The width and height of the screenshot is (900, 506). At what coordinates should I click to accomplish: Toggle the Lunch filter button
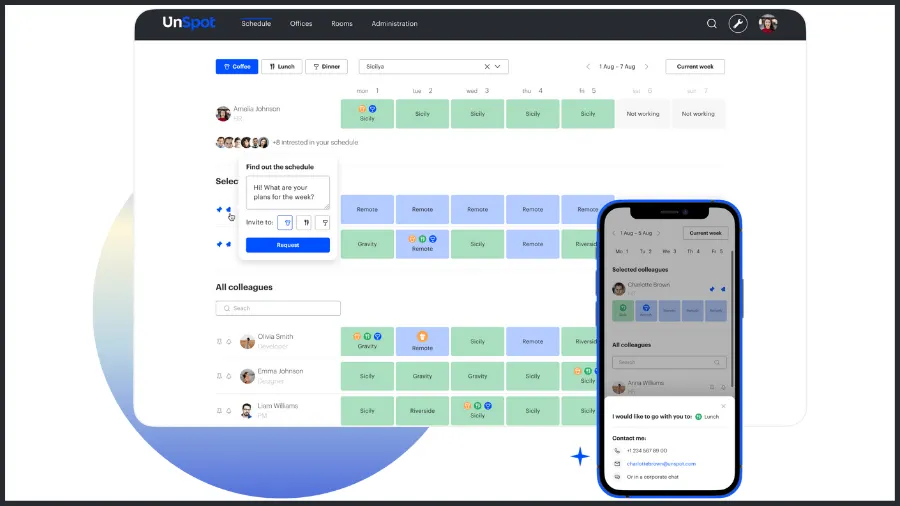tap(282, 67)
